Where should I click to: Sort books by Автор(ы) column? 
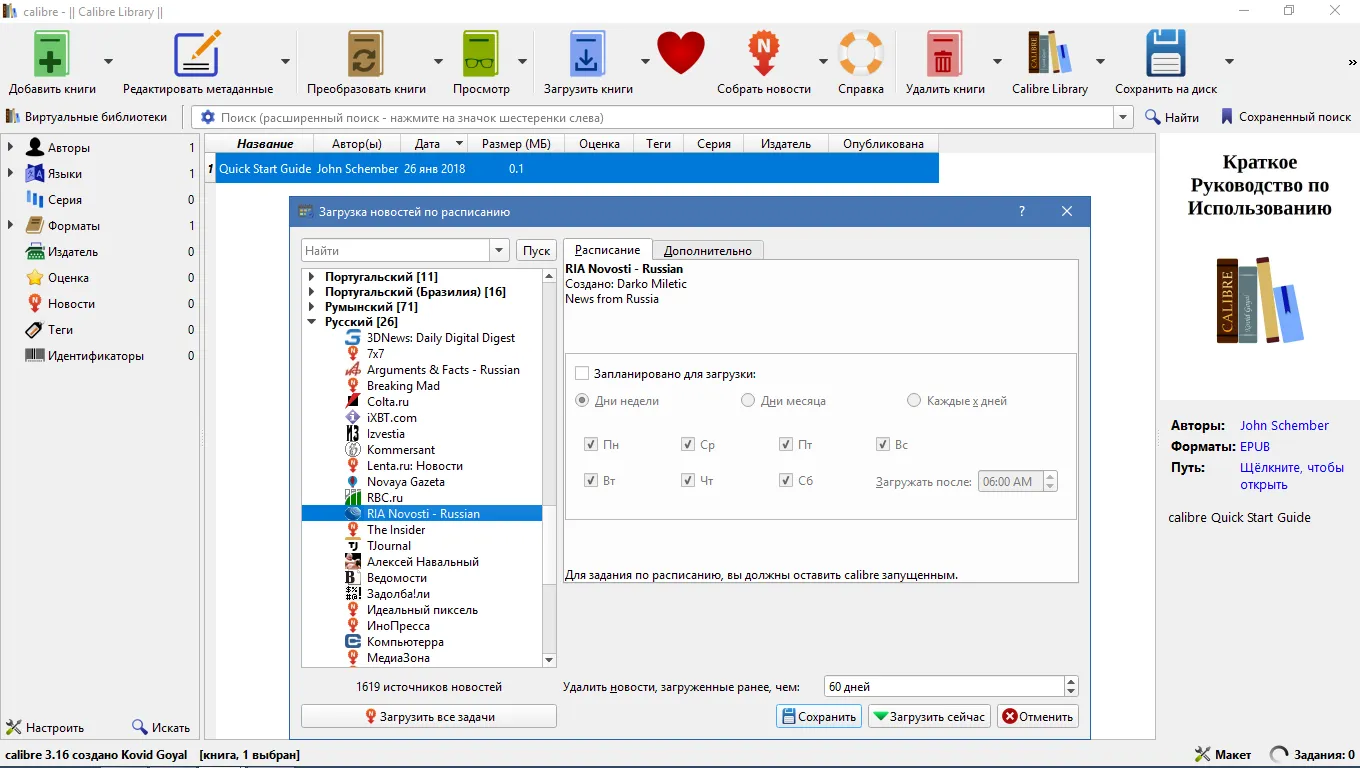coord(357,144)
